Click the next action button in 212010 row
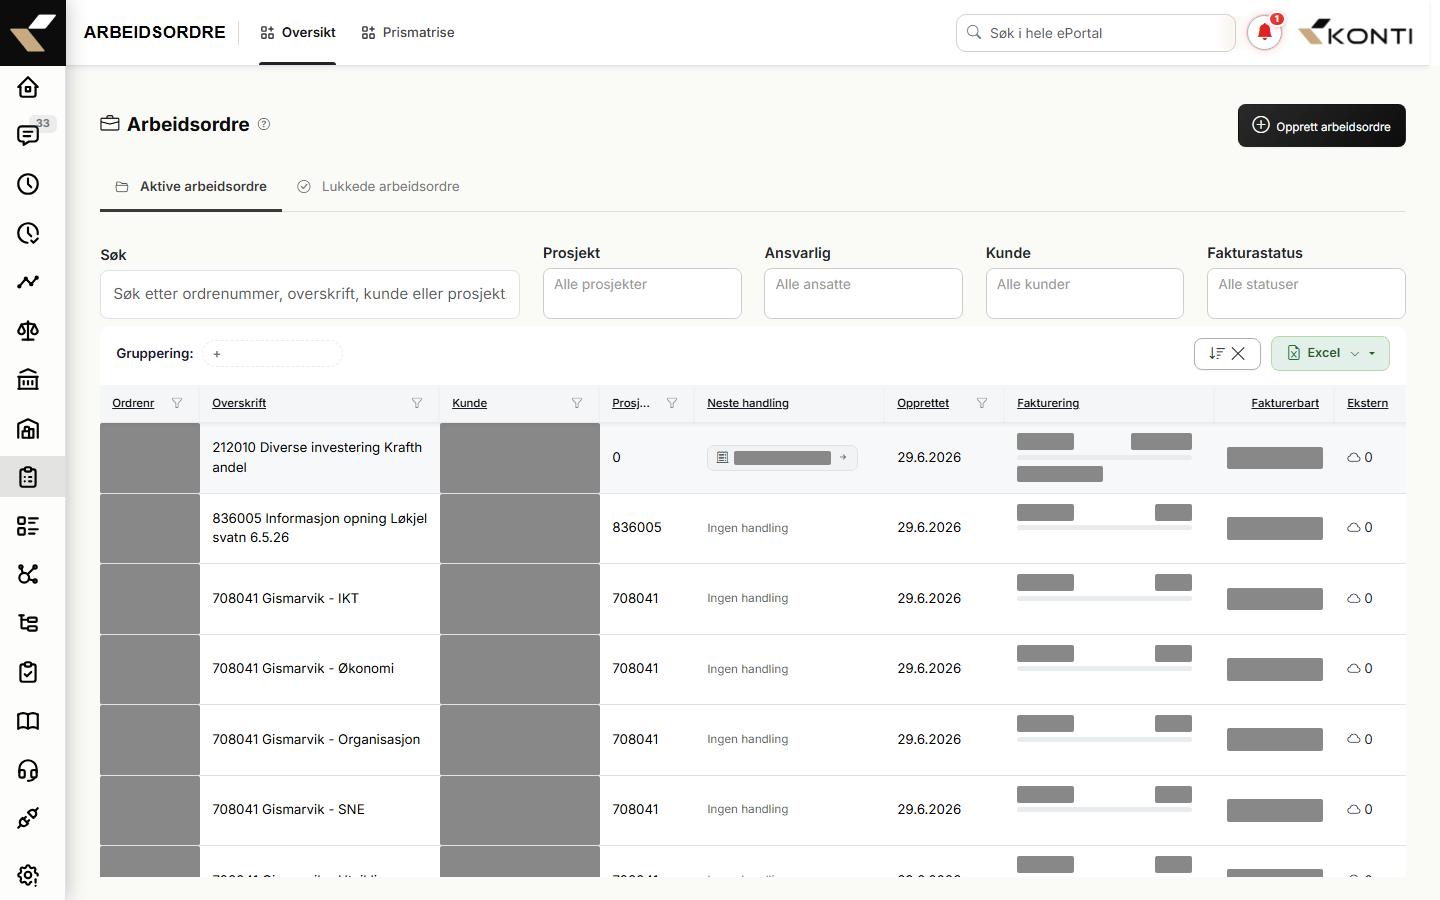The width and height of the screenshot is (1440, 900). [x=782, y=458]
